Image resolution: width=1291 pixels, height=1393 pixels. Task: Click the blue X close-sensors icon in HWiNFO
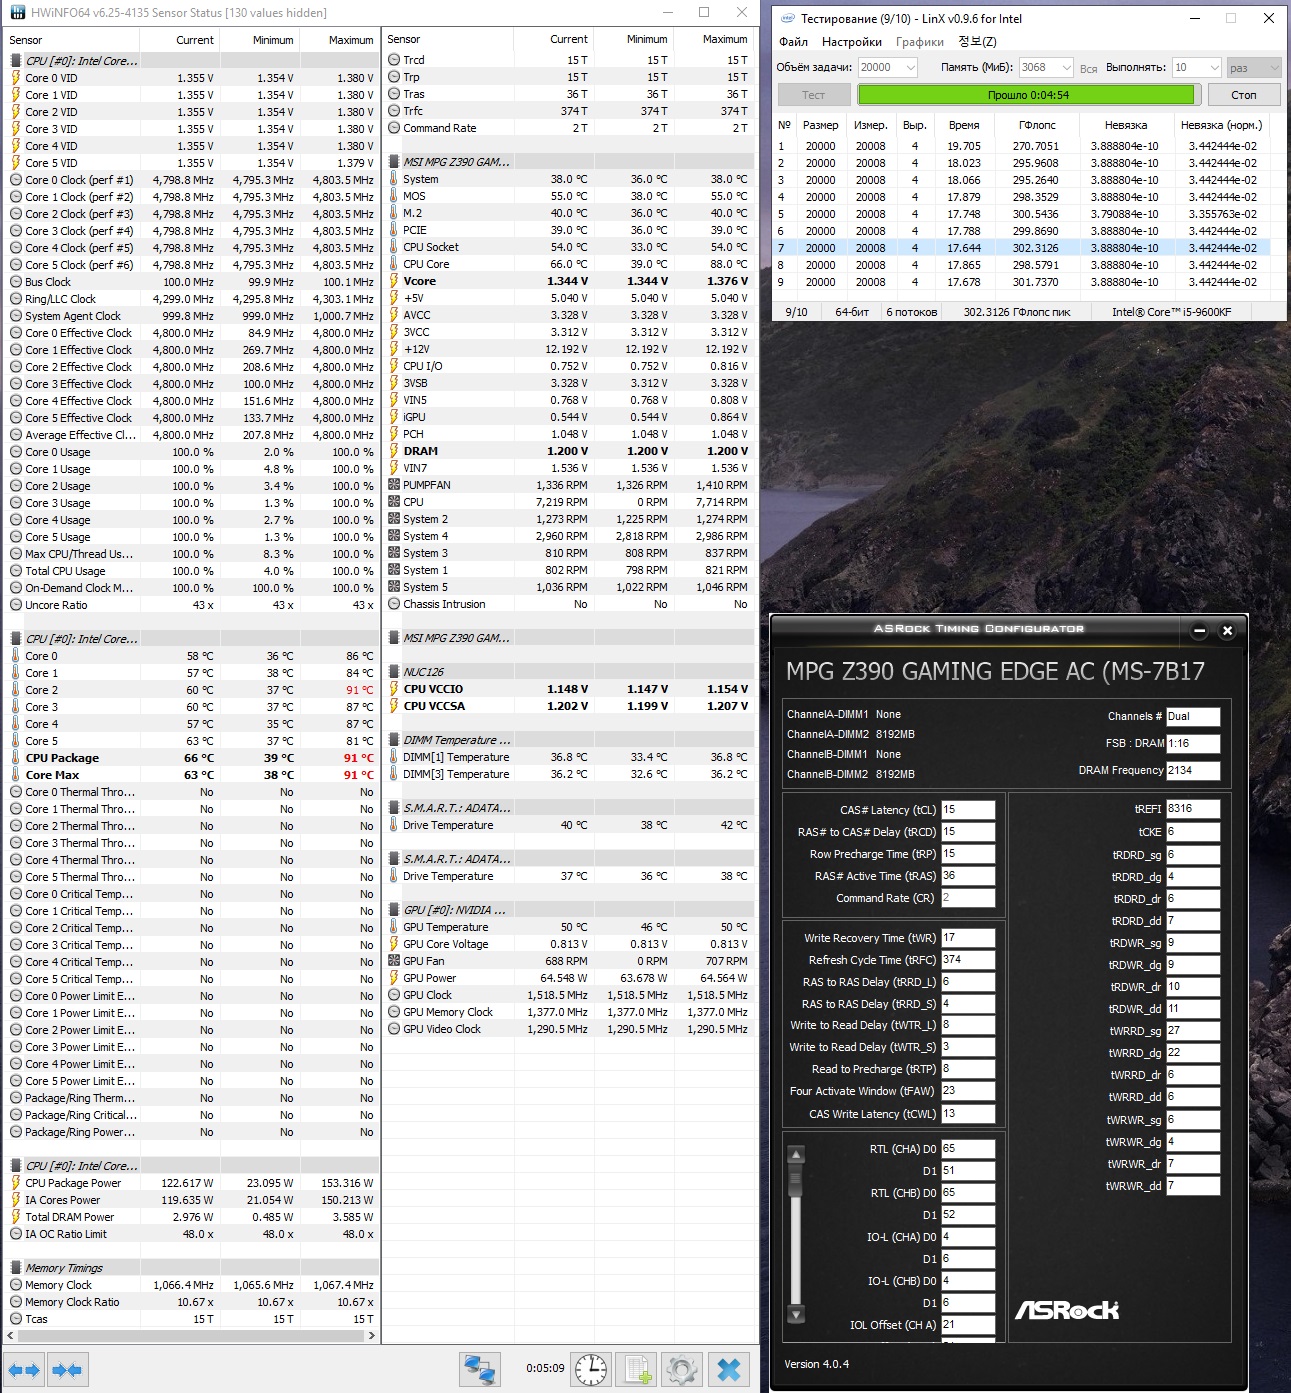pos(729,1369)
